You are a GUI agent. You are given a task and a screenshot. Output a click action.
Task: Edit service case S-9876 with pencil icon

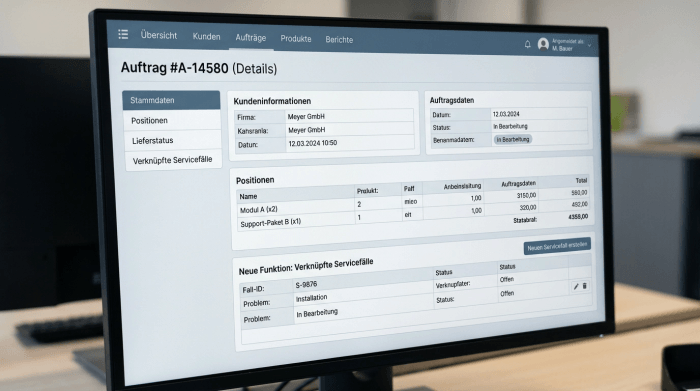(x=576, y=287)
